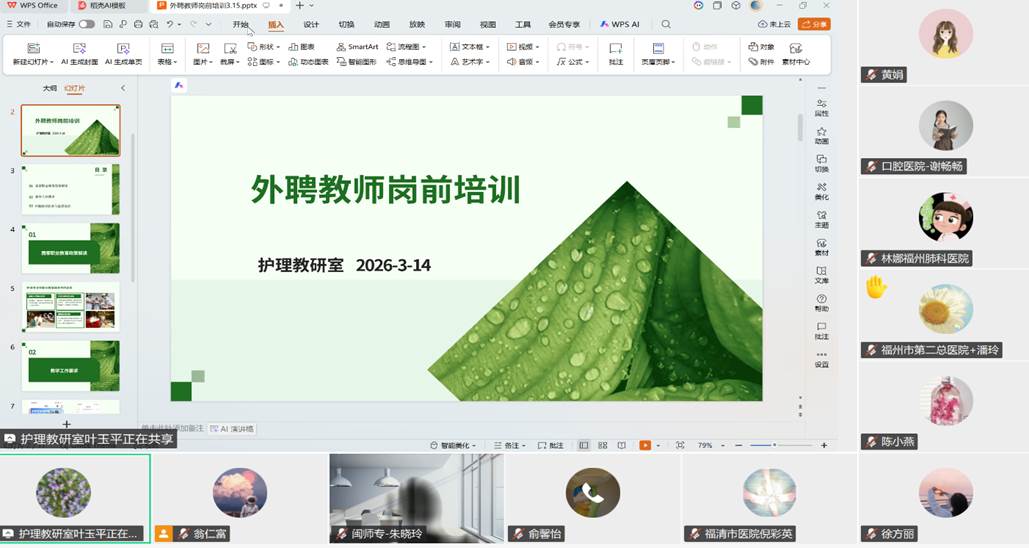The height and width of the screenshot is (548, 1029).
Task: Click the 动画 icon in right sidebar
Action: 821,135
